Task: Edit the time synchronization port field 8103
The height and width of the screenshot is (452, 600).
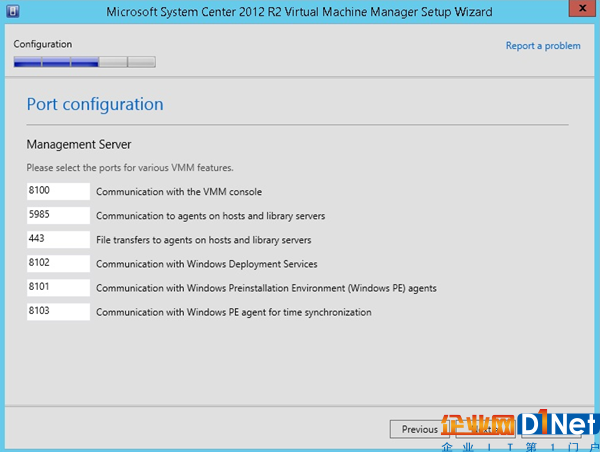Action: (58, 312)
